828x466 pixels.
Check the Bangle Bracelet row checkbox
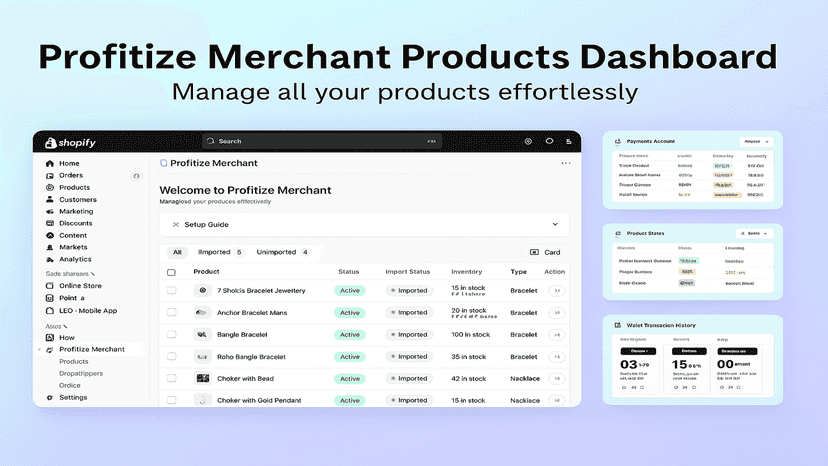(x=172, y=334)
